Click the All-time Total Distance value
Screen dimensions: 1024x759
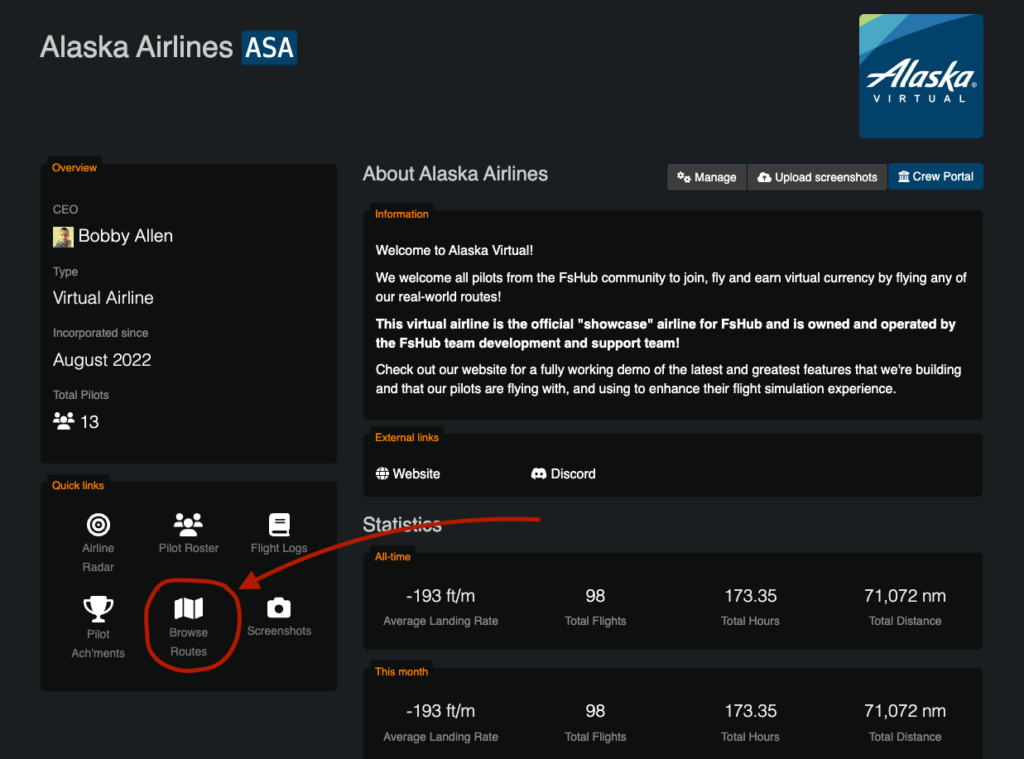[x=905, y=596]
